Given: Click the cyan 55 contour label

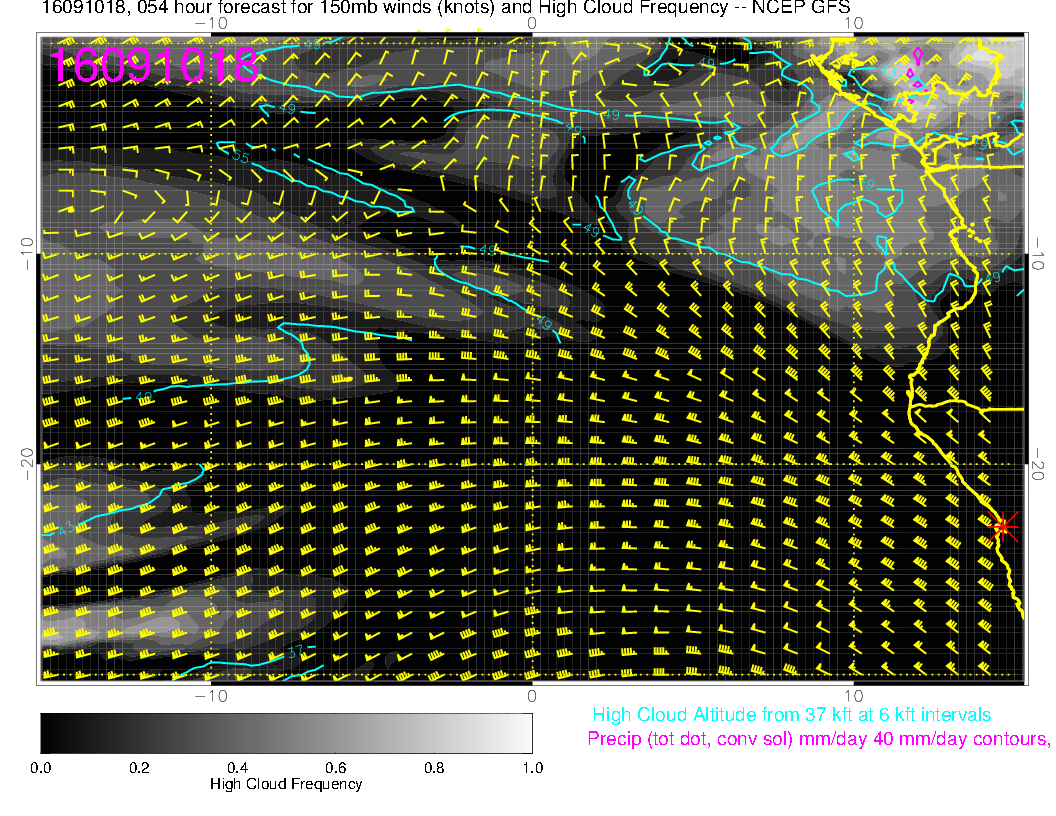Looking at the screenshot, I should click(240, 157).
